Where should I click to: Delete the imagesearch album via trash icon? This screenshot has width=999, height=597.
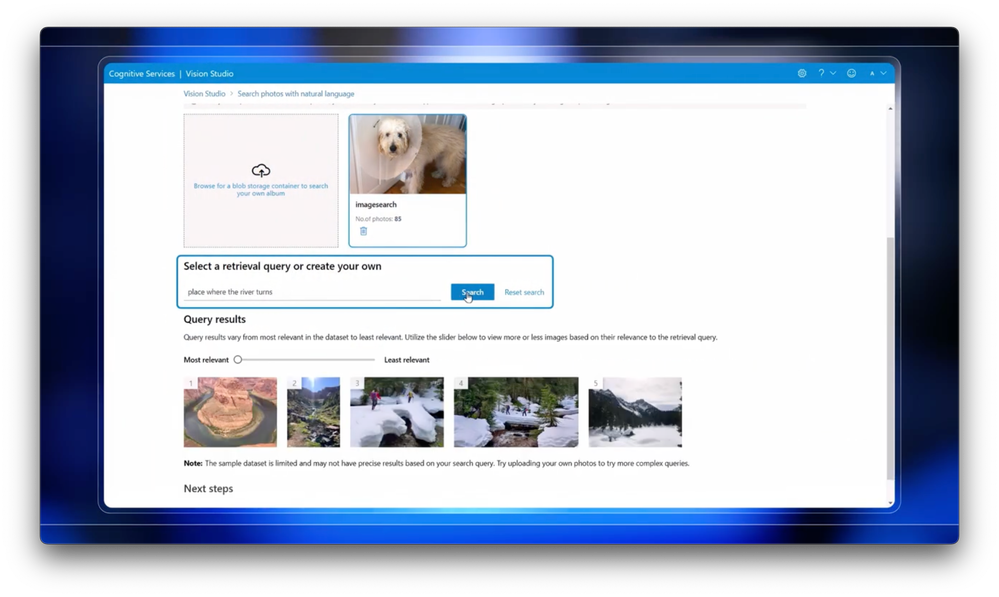(x=363, y=231)
